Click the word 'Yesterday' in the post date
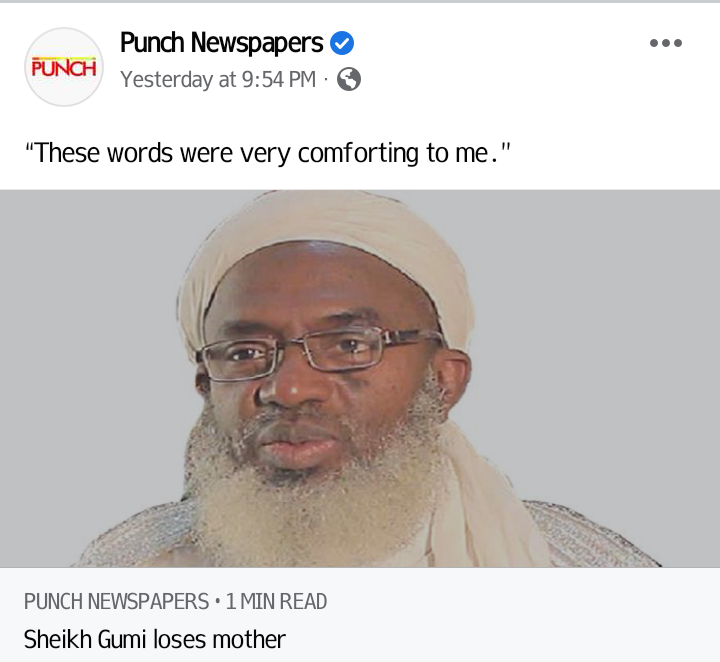 166,79
